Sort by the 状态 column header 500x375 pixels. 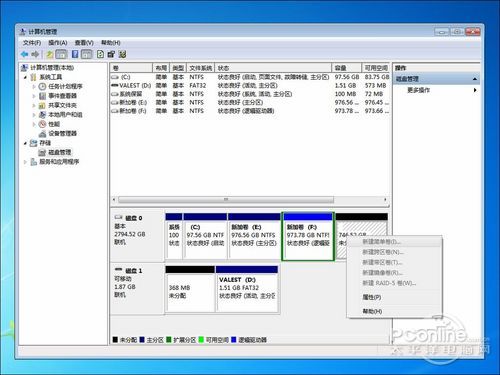click(x=273, y=68)
